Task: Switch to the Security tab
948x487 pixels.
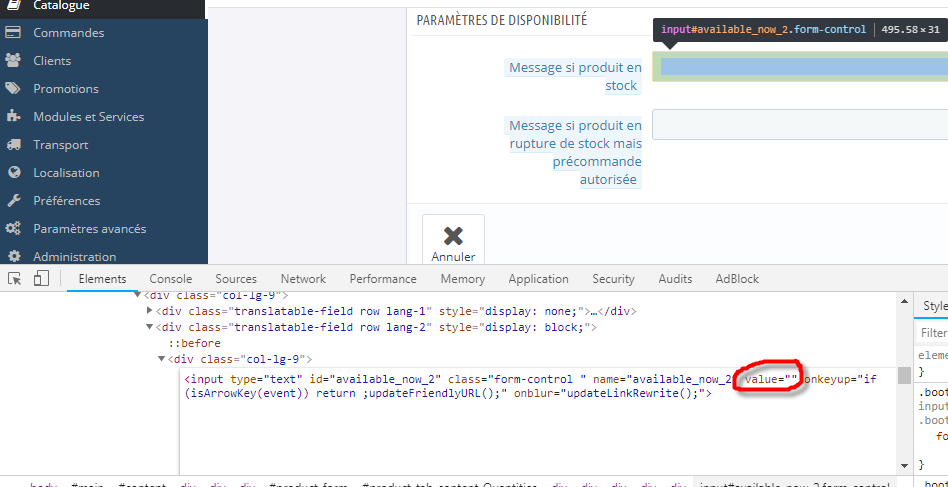Action: tap(613, 279)
